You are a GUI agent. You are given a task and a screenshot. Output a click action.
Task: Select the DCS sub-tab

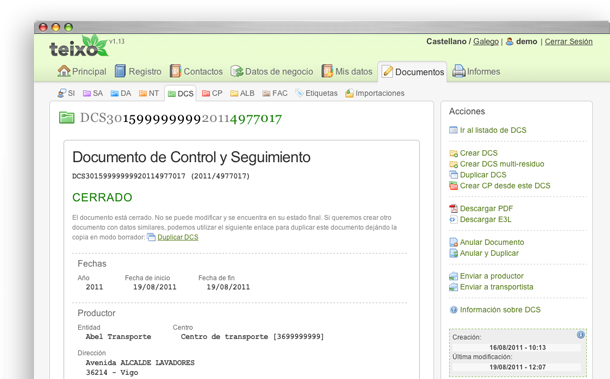[x=181, y=94]
